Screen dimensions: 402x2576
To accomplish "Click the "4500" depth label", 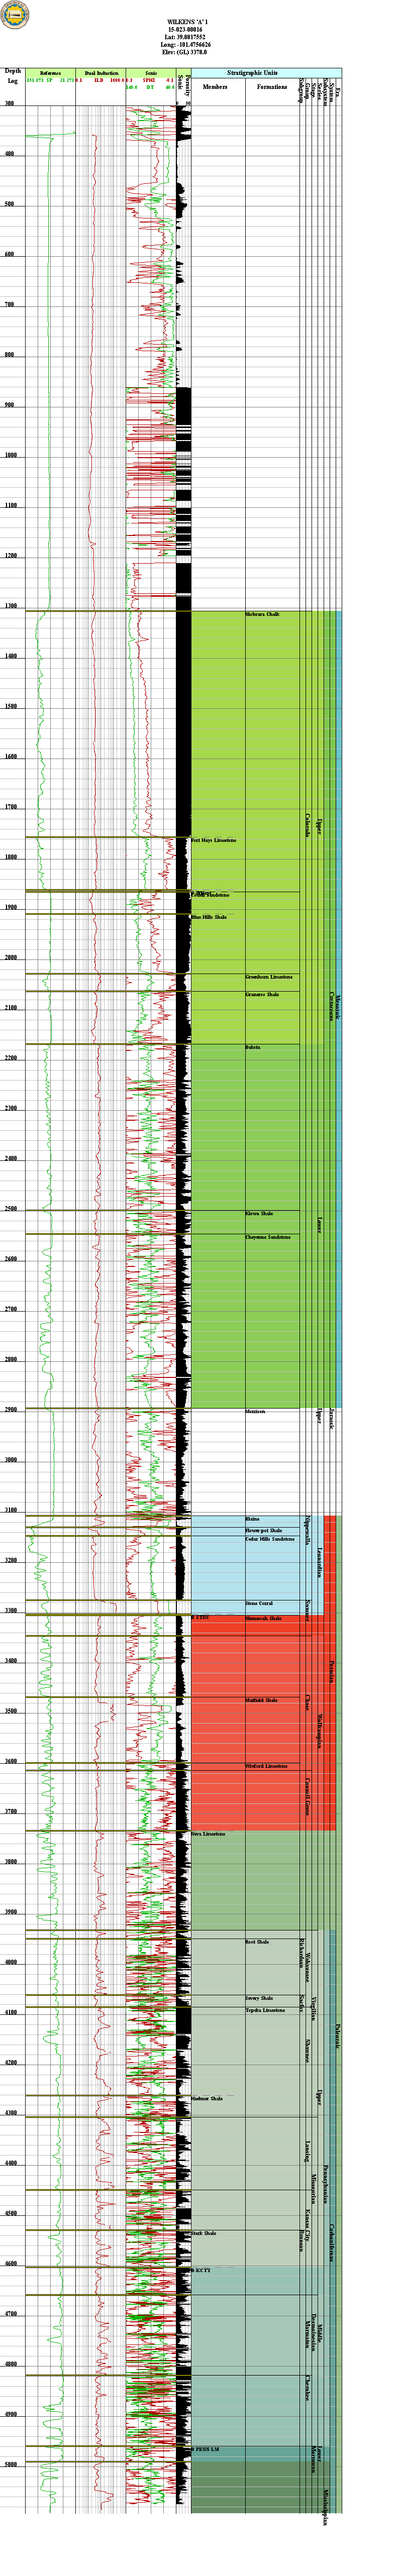I will coord(11,2213).
